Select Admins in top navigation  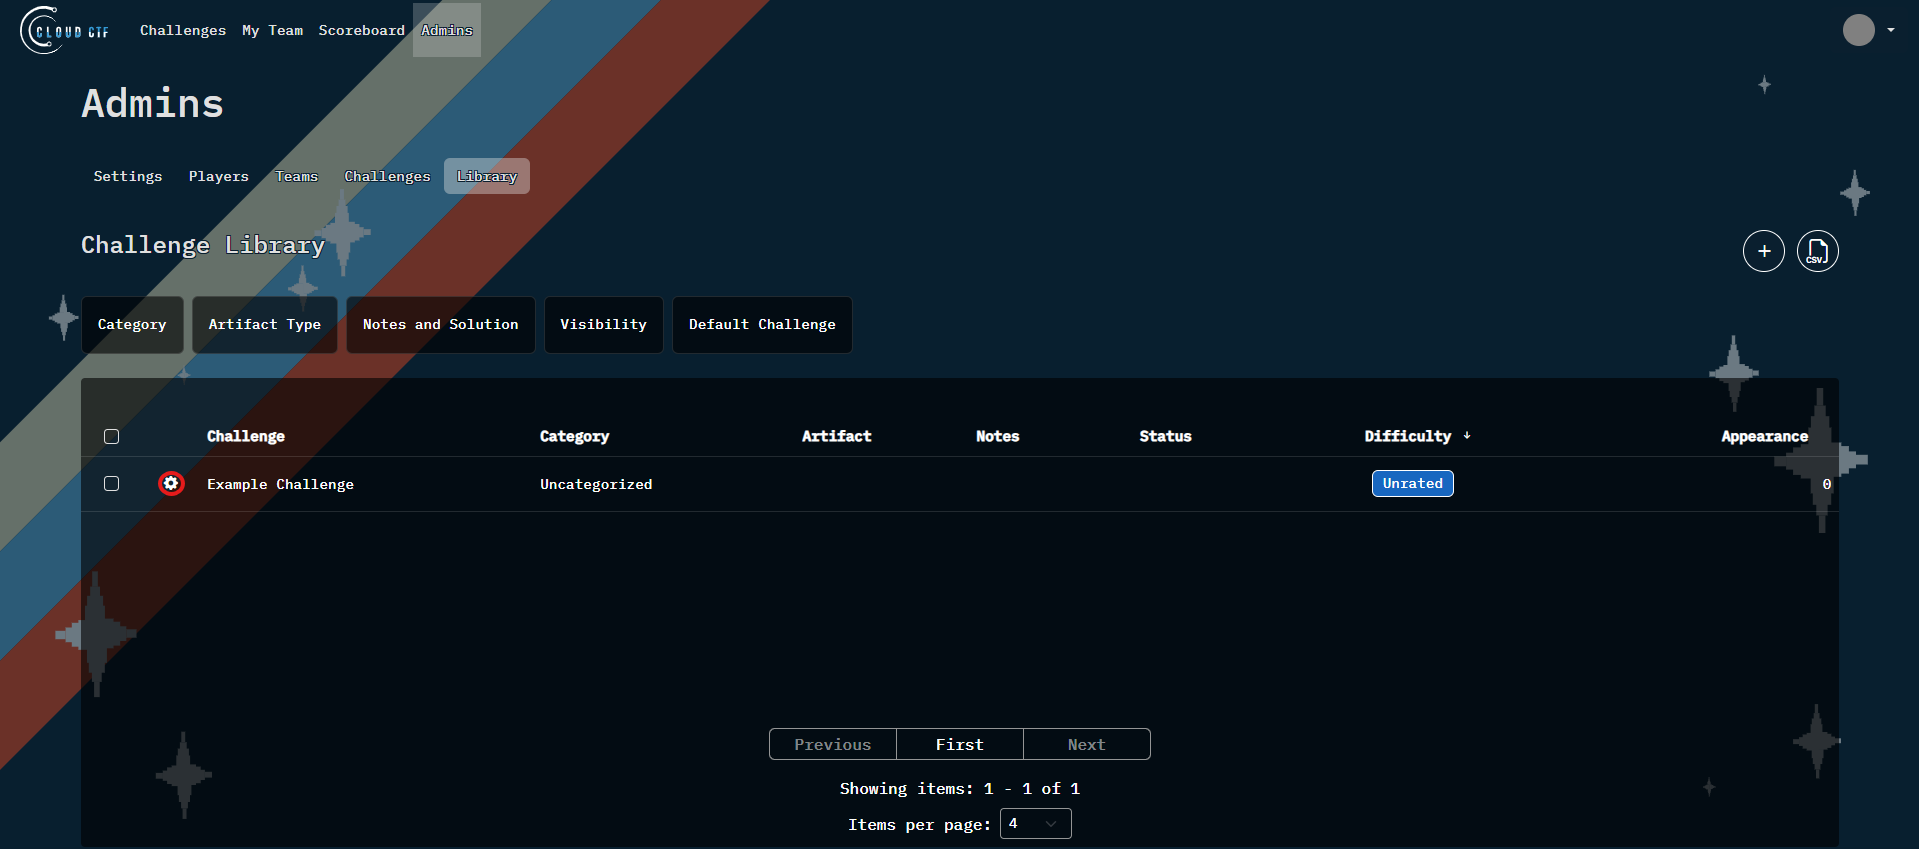[x=447, y=30]
